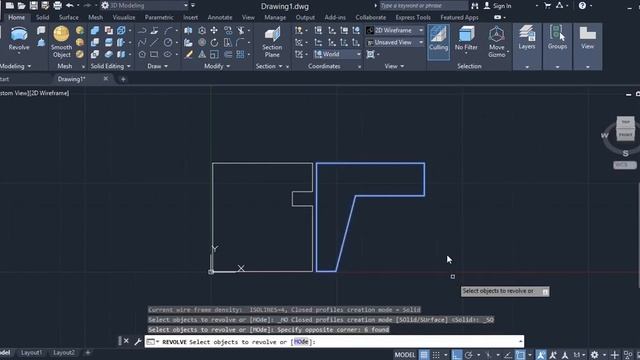The height and width of the screenshot is (360, 640).
Task: Switch to the Layout1 tab
Action: tap(31, 353)
